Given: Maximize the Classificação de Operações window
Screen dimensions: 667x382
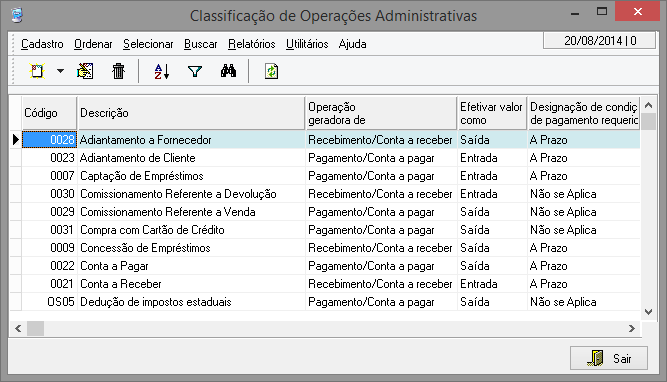Looking at the screenshot, I should click(602, 11).
